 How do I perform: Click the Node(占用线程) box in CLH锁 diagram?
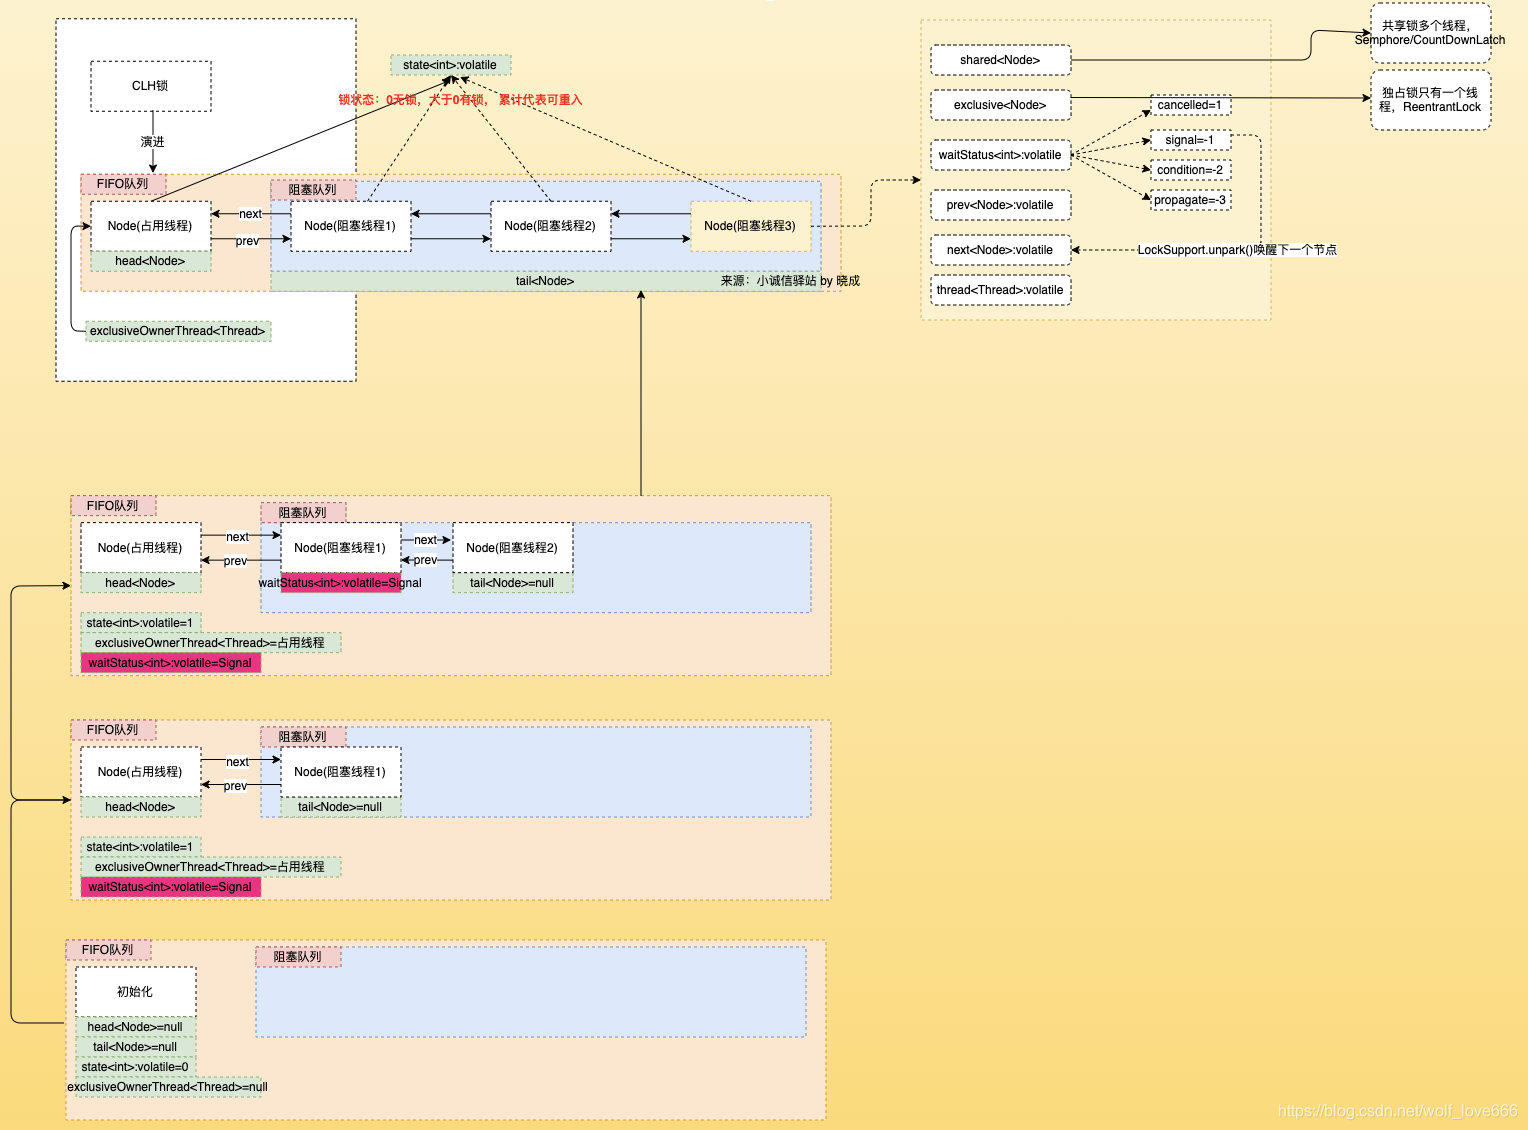click(x=150, y=226)
